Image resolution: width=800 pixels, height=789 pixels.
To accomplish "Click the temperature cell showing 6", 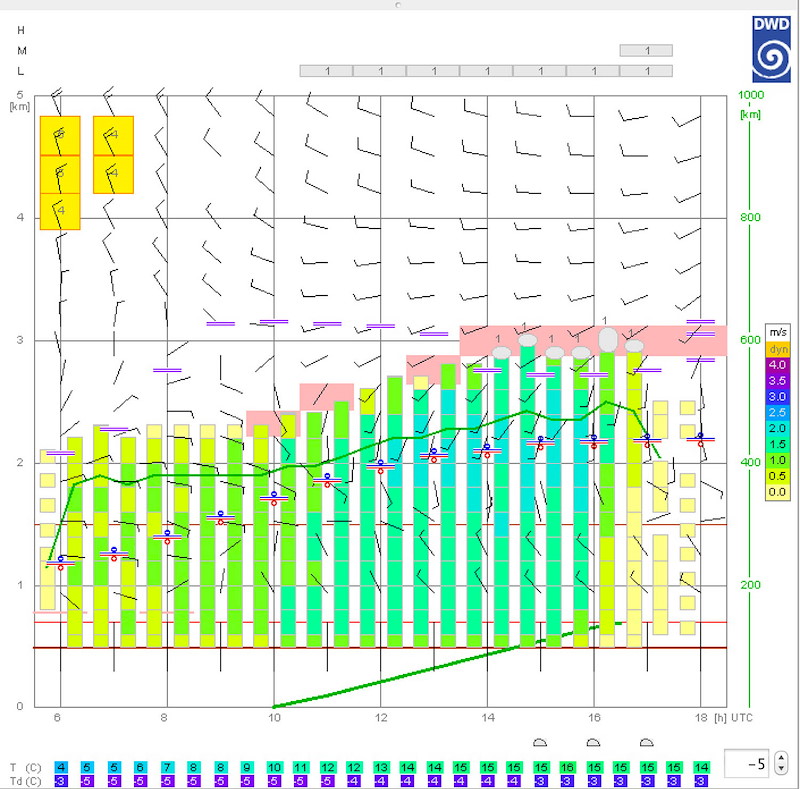I will tap(140, 767).
